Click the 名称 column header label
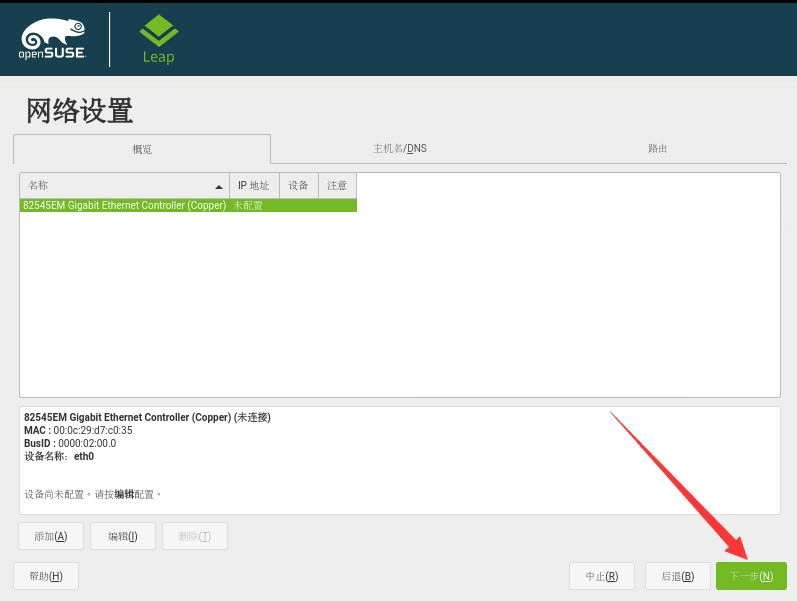 [x=38, y=185]
